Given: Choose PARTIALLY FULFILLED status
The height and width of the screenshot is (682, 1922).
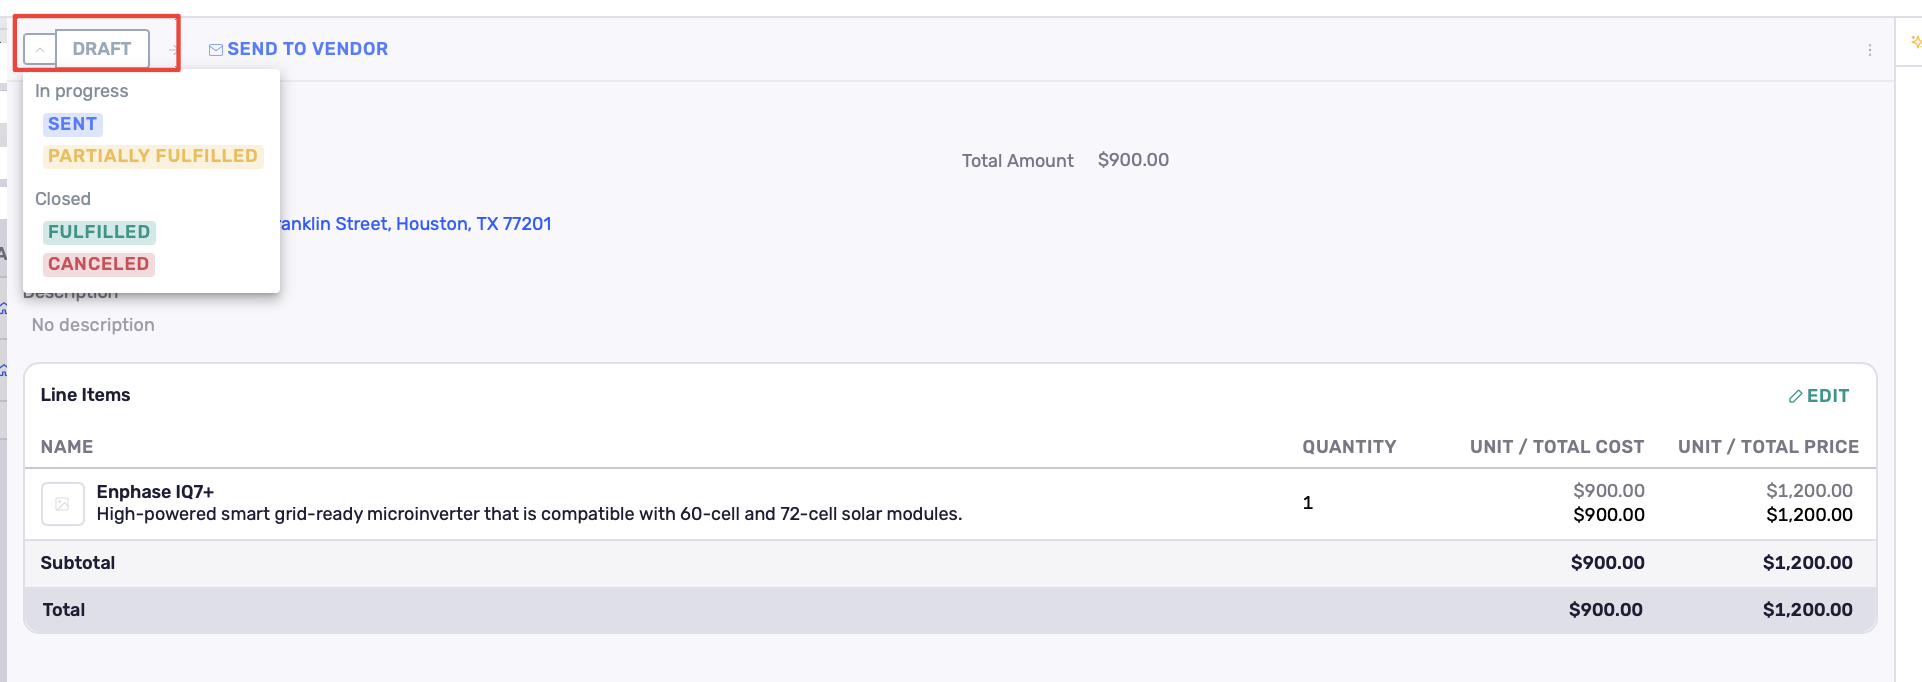Looking at the screenshot, I should tap(152, 156).
